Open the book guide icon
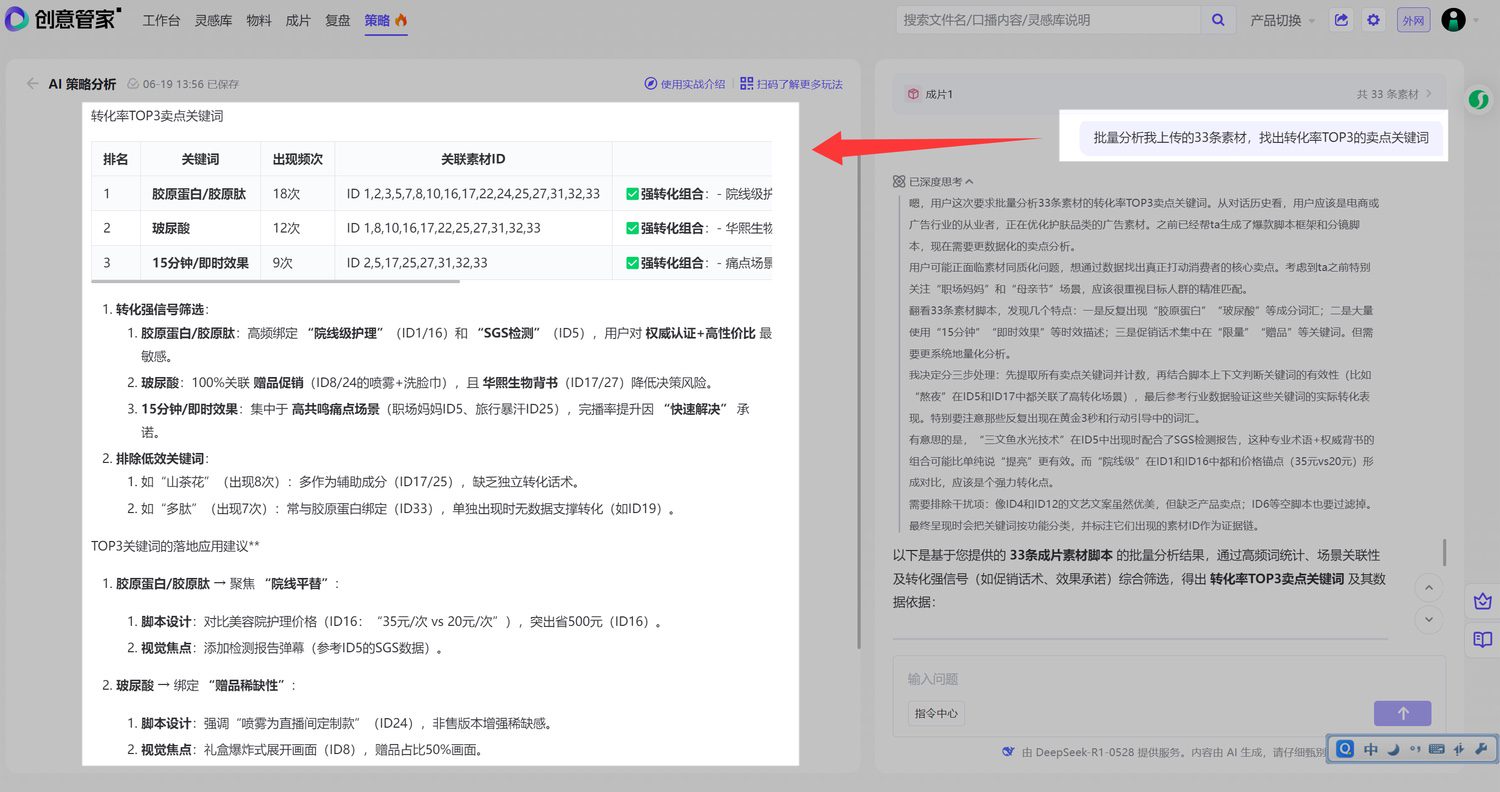 pos(1482,639)
